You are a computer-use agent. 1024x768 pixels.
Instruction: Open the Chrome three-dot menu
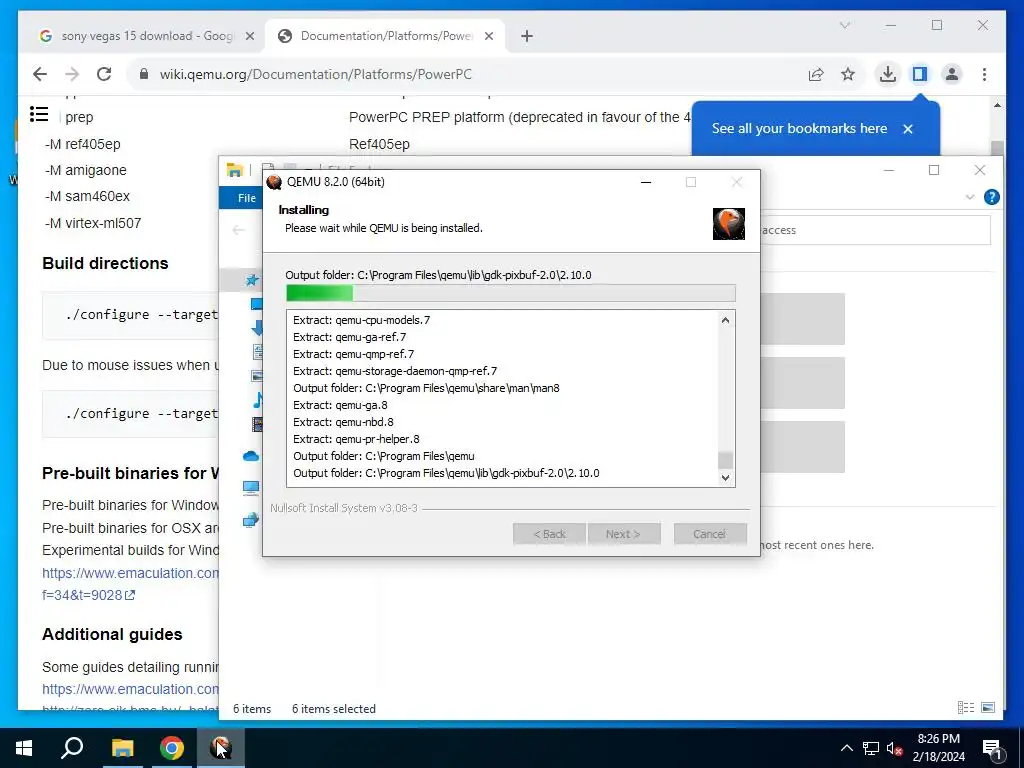[984, 74]
